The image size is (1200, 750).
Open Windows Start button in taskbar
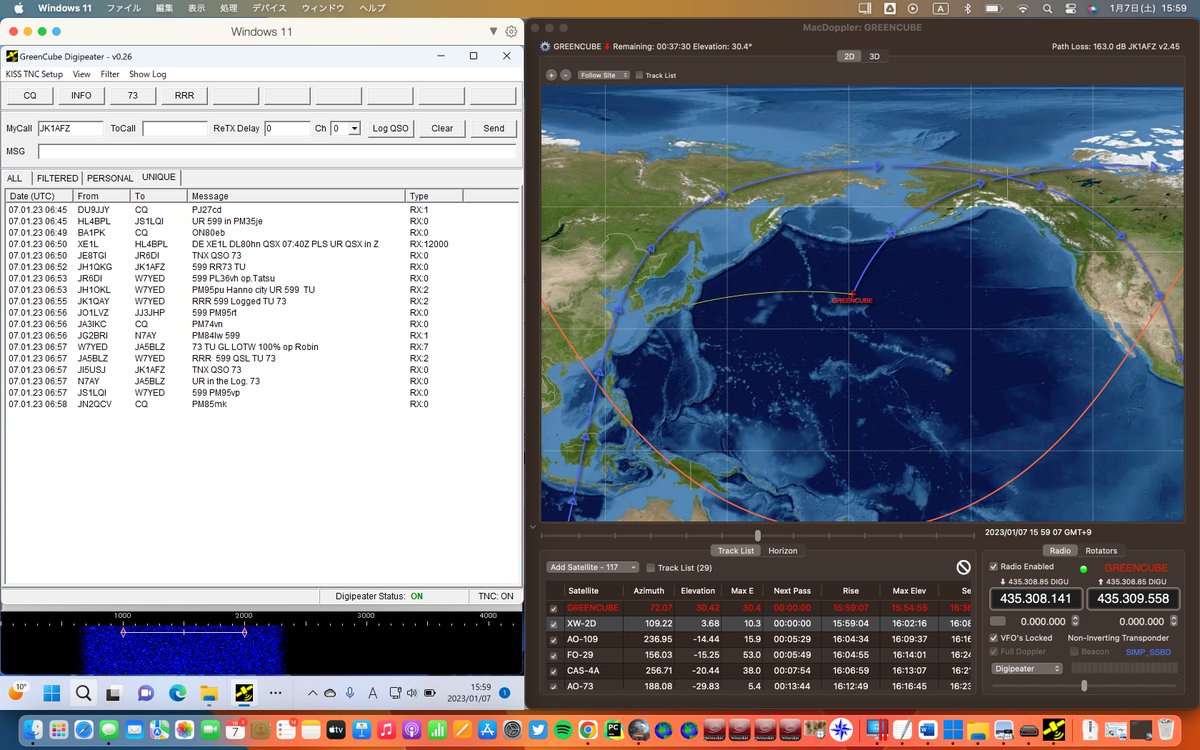(51, 692)
